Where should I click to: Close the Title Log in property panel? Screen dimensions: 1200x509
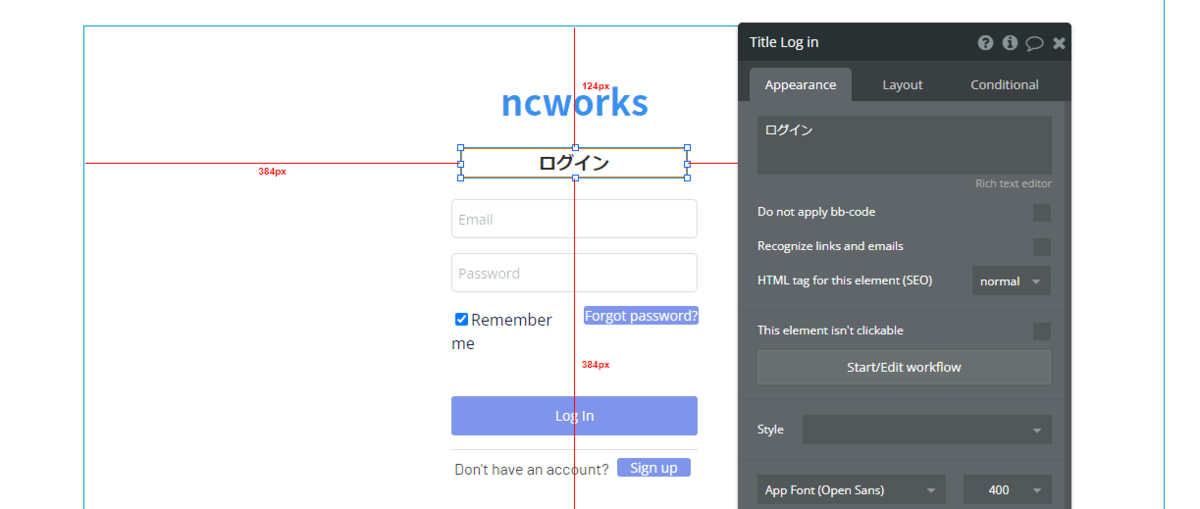[x=1059, y=43]
